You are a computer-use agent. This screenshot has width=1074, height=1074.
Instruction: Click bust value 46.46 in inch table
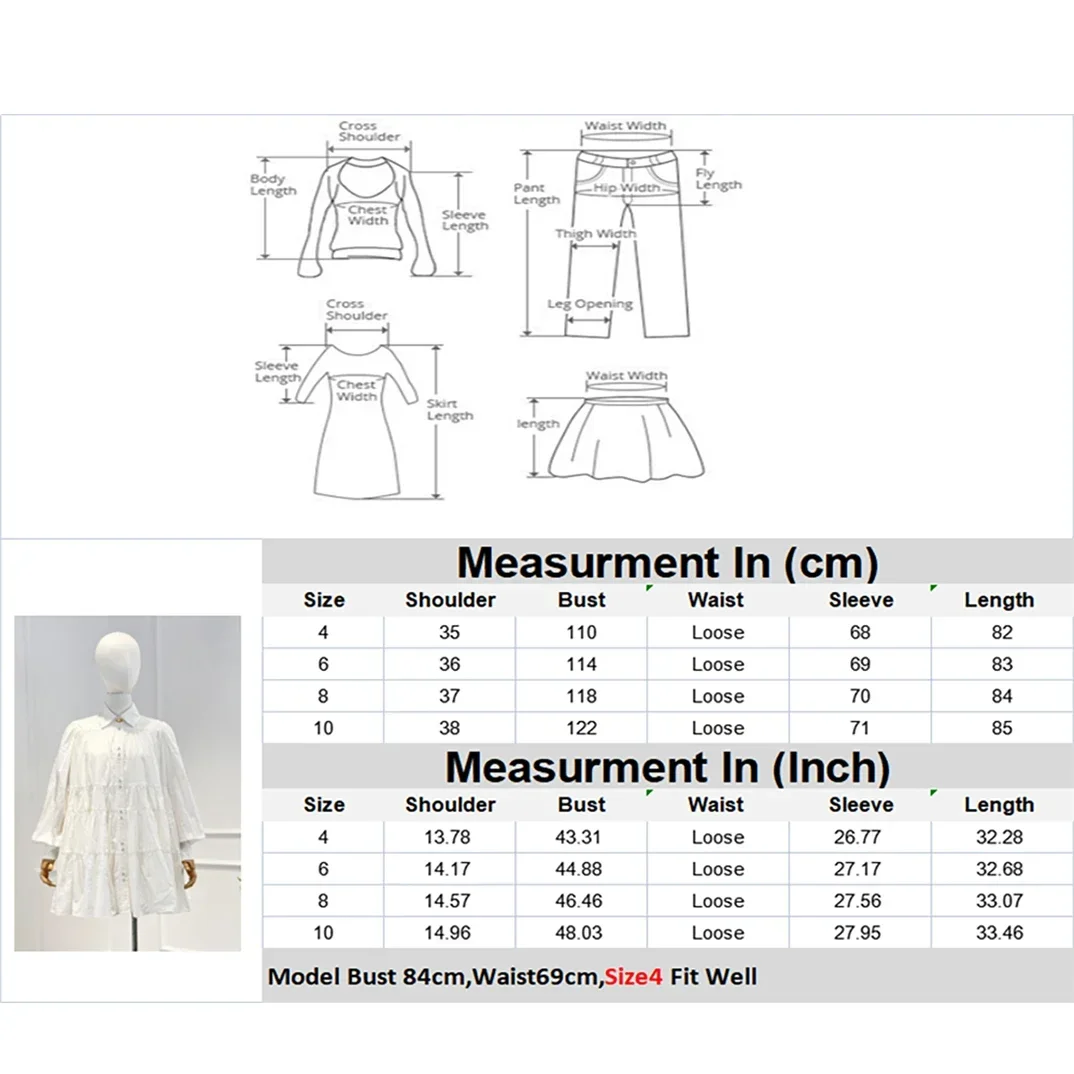(579, 901)
